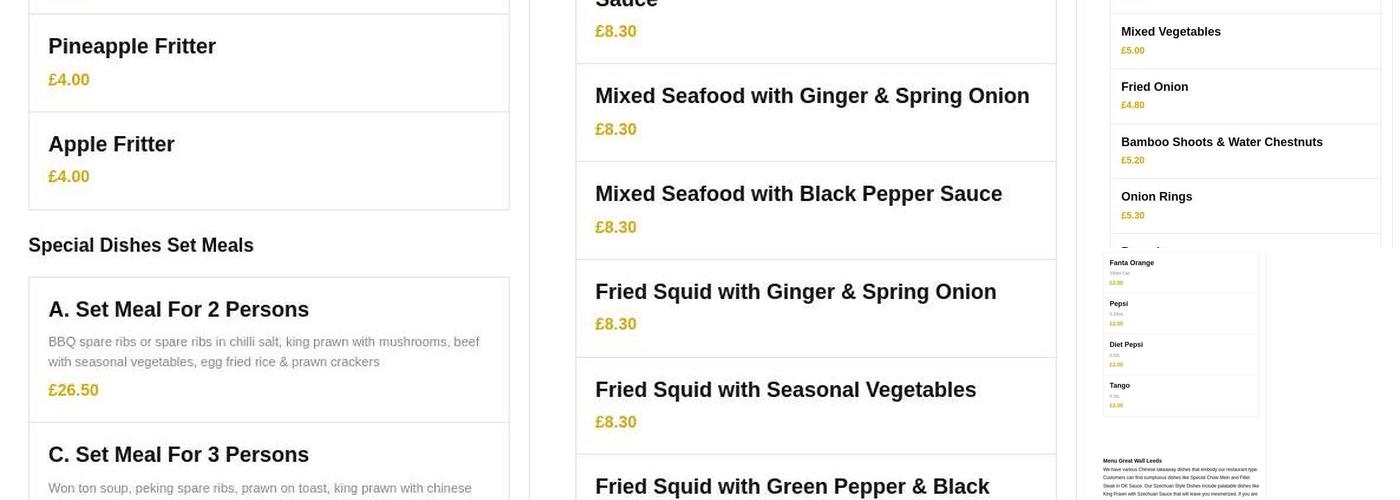Select the Tango drink
This screenshot has width=1400, height=500.
tap(1119, 386)
